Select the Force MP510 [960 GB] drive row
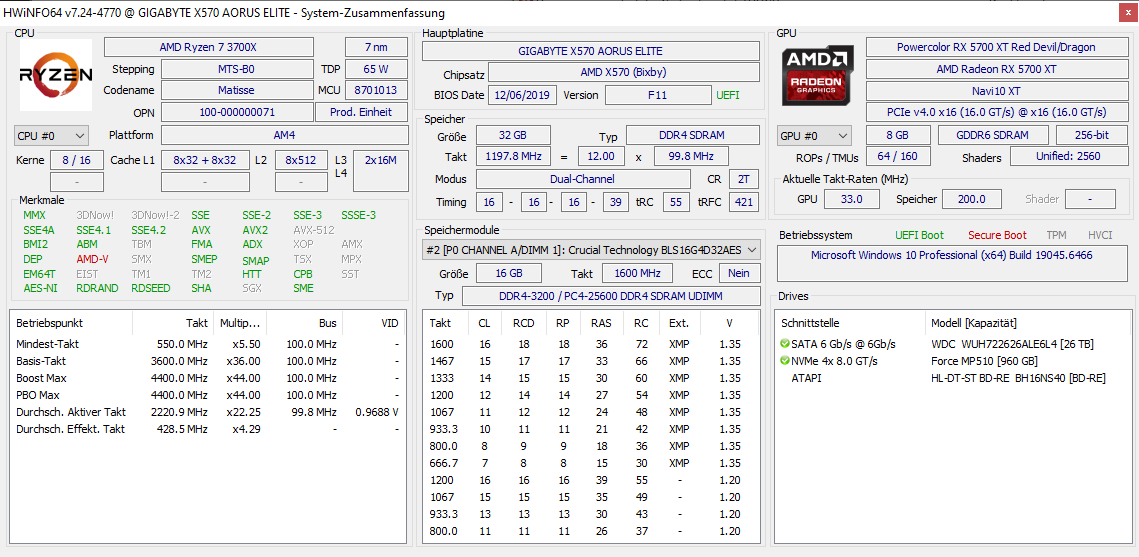The width and height of the screenshot is (1139, 557). [952, 361]
